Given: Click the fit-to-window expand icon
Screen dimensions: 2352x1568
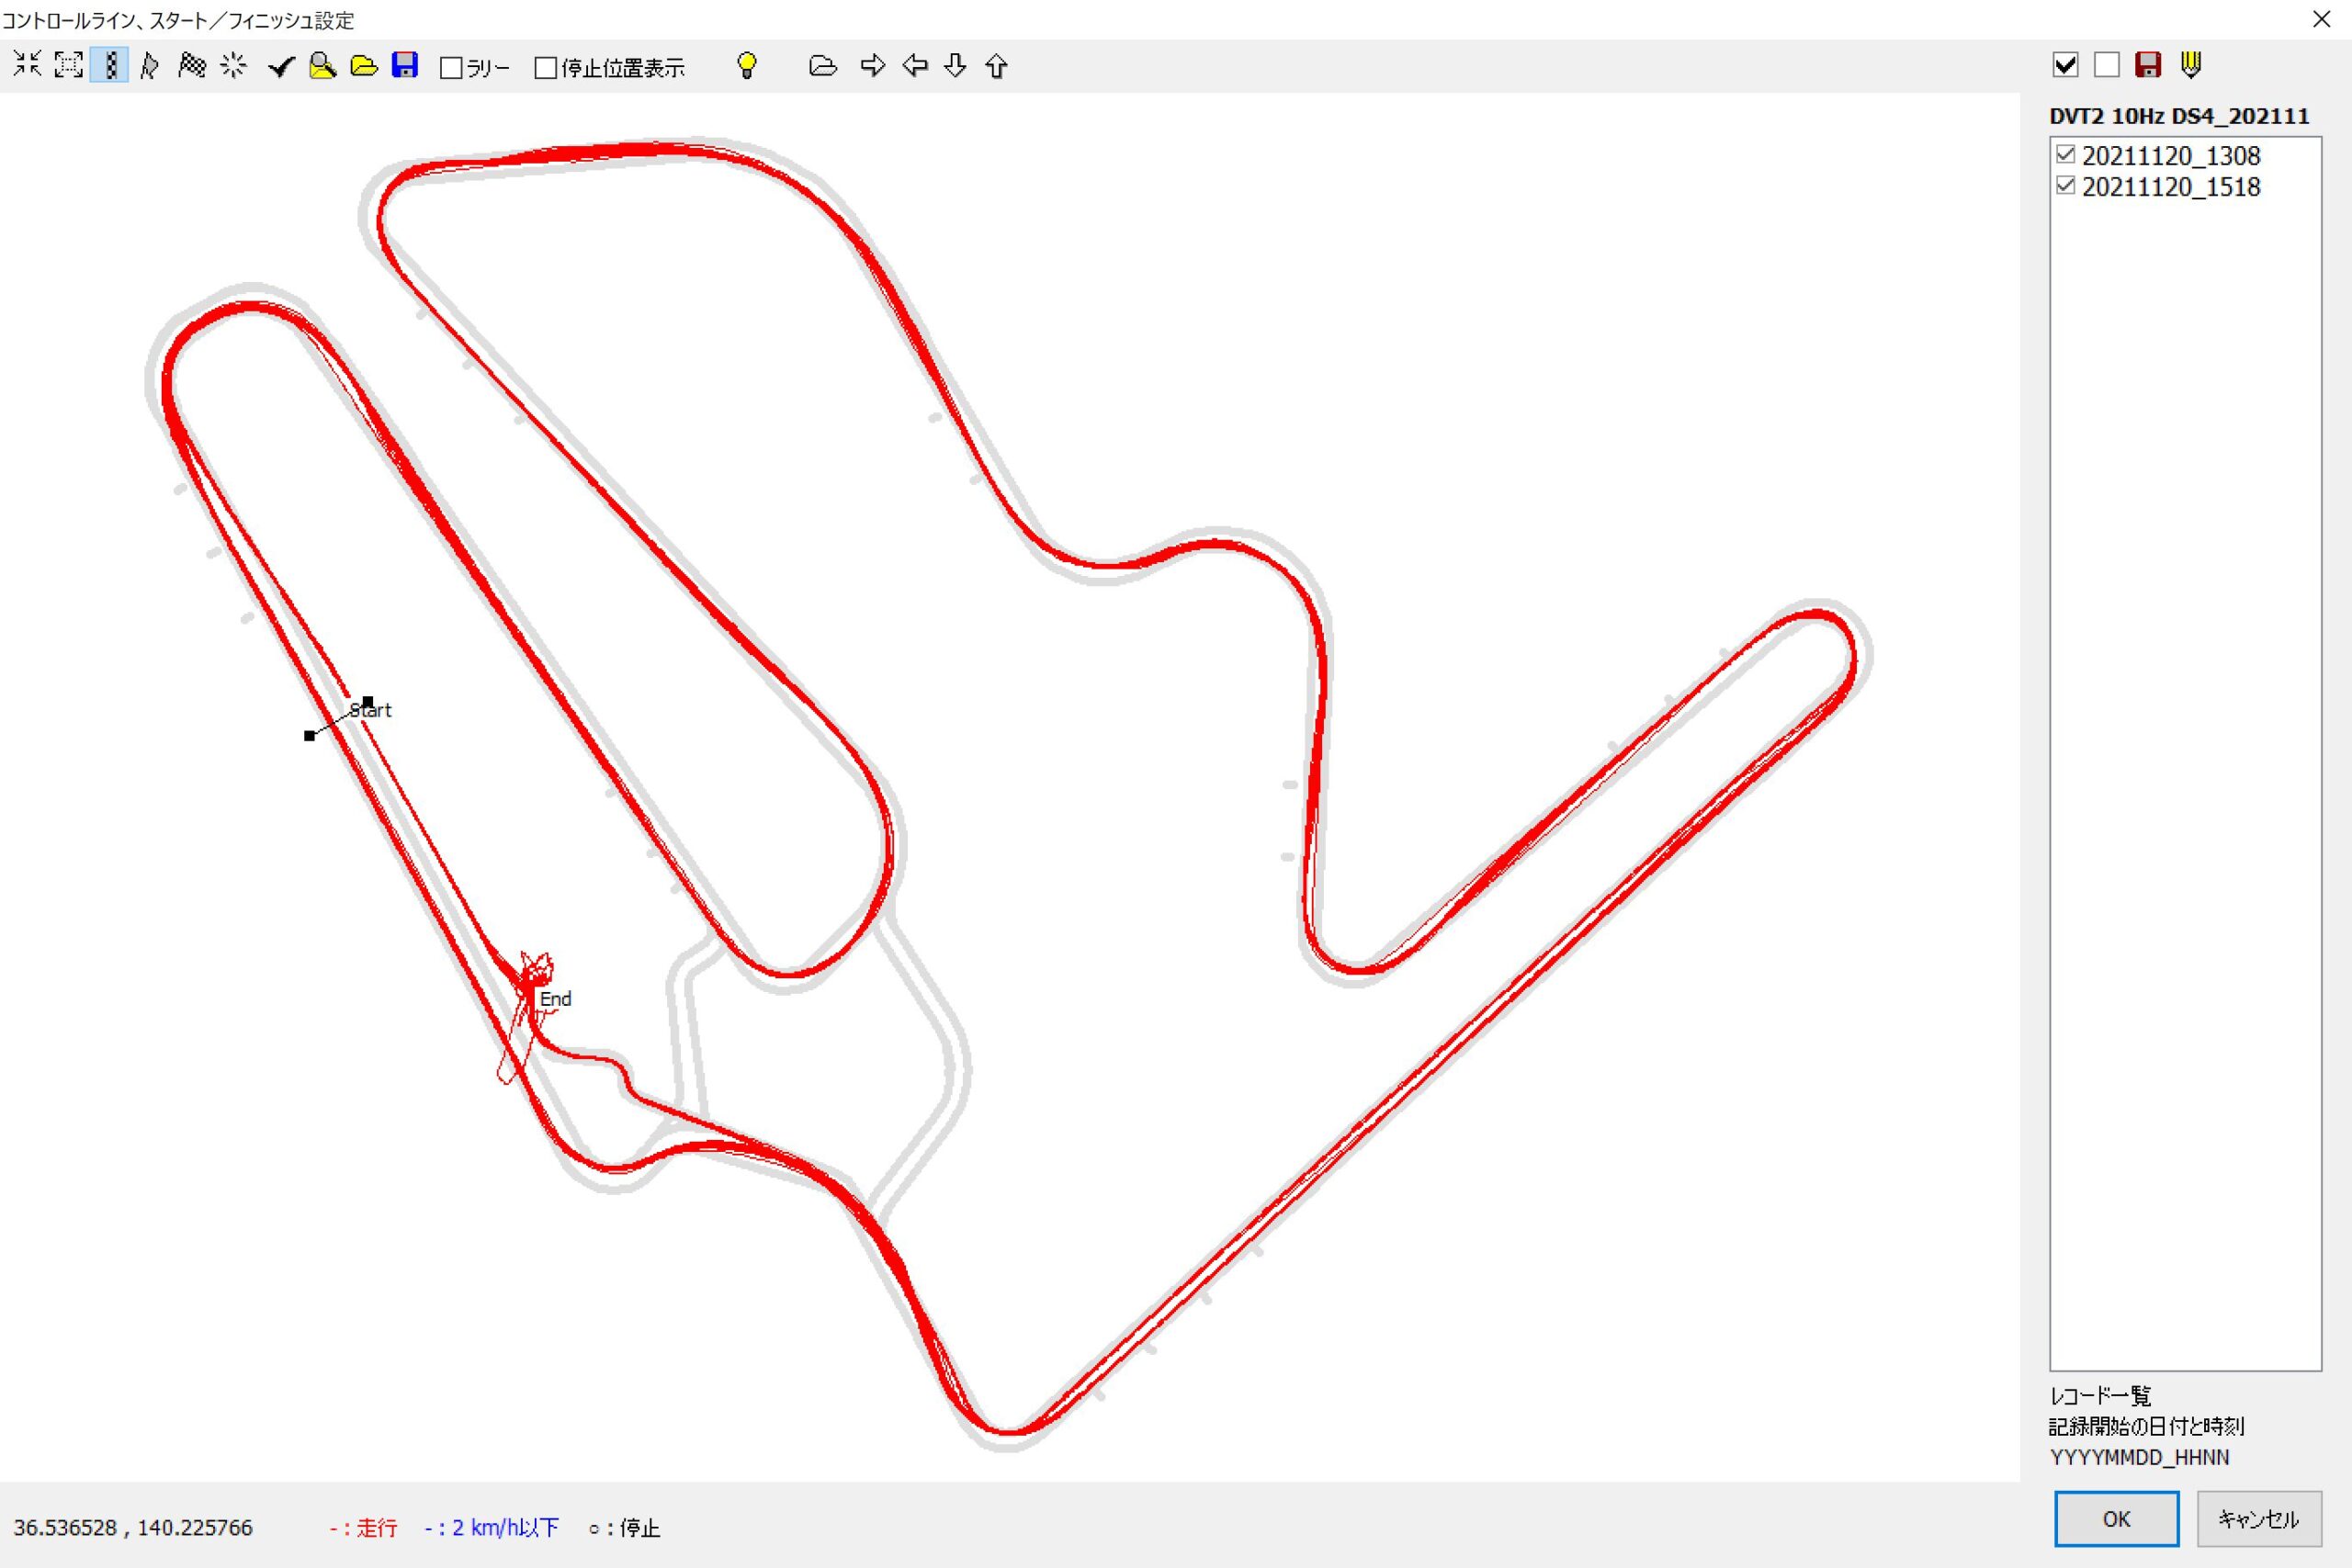Looking at the screenshot, I should (68, 65).
